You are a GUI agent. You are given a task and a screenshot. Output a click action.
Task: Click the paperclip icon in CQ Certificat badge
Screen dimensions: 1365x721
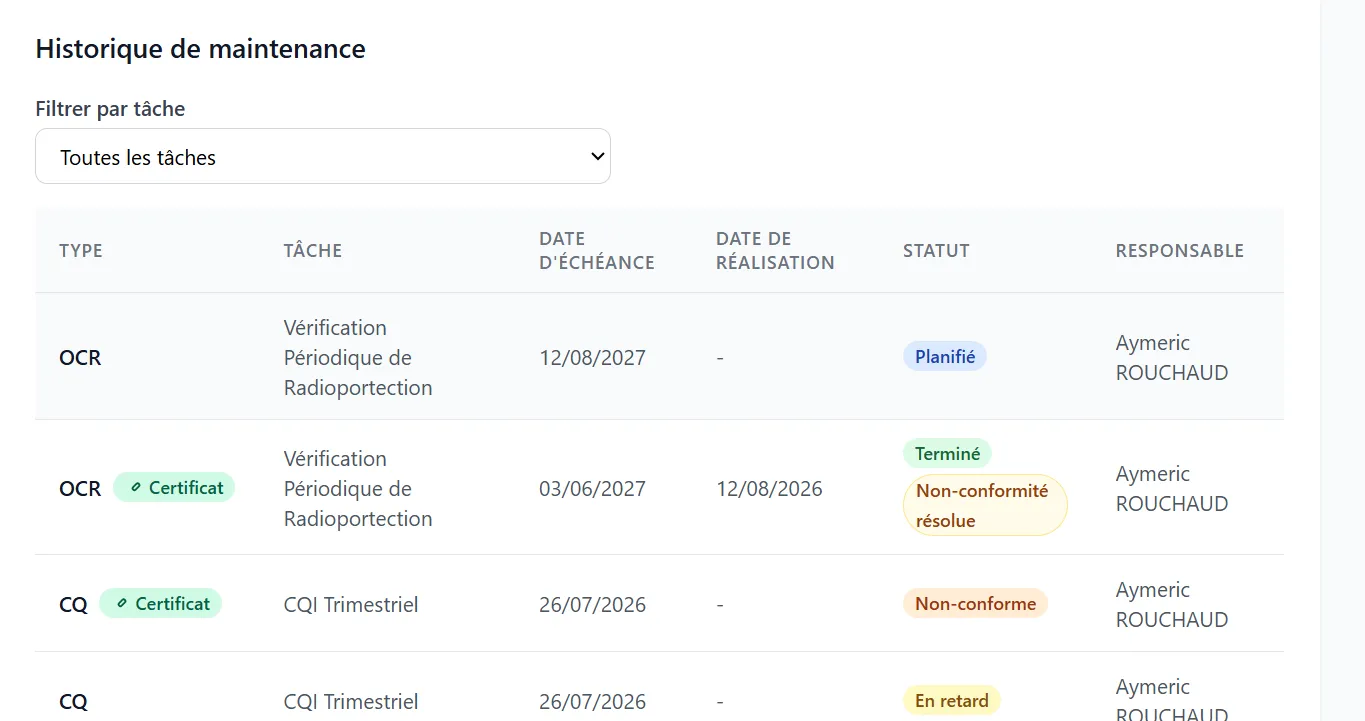122,604
